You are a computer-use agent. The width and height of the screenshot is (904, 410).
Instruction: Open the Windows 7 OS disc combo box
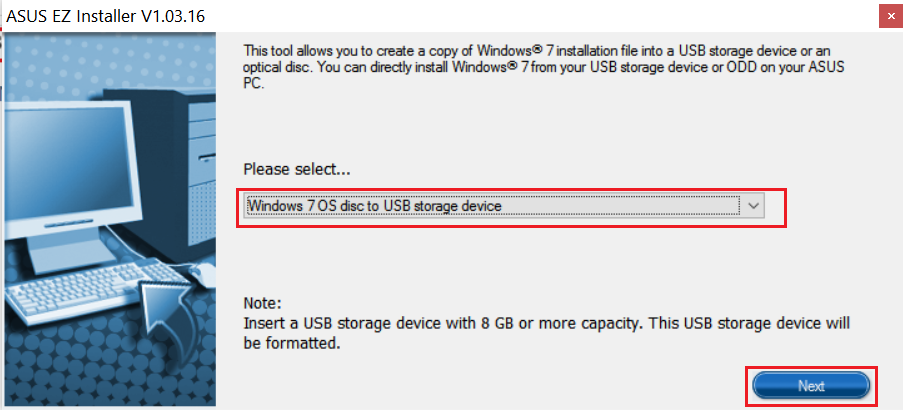pos(504,206)
